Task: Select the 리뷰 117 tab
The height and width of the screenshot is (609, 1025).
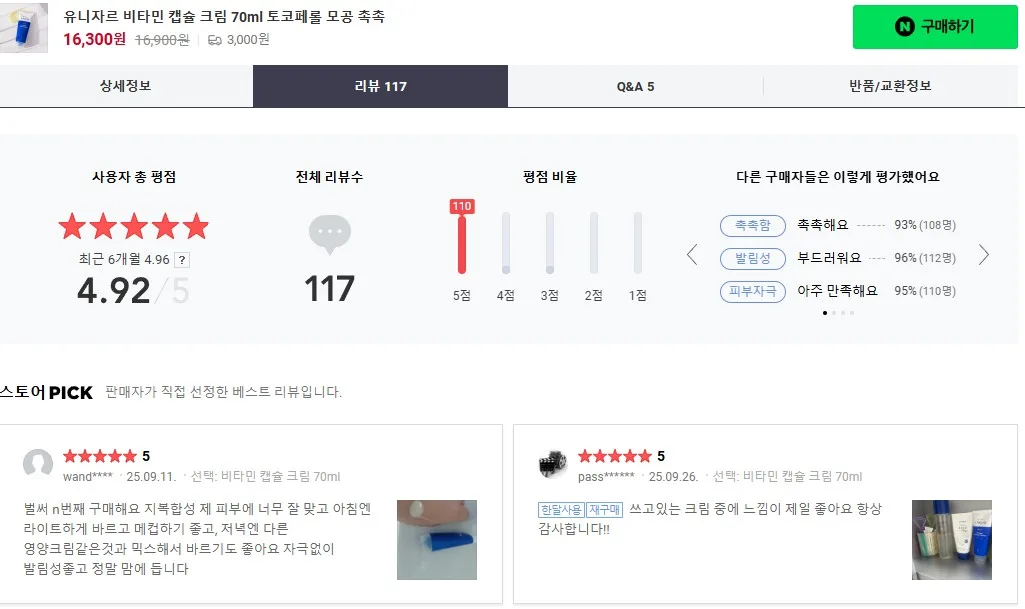Action: (x=380, y=86)
